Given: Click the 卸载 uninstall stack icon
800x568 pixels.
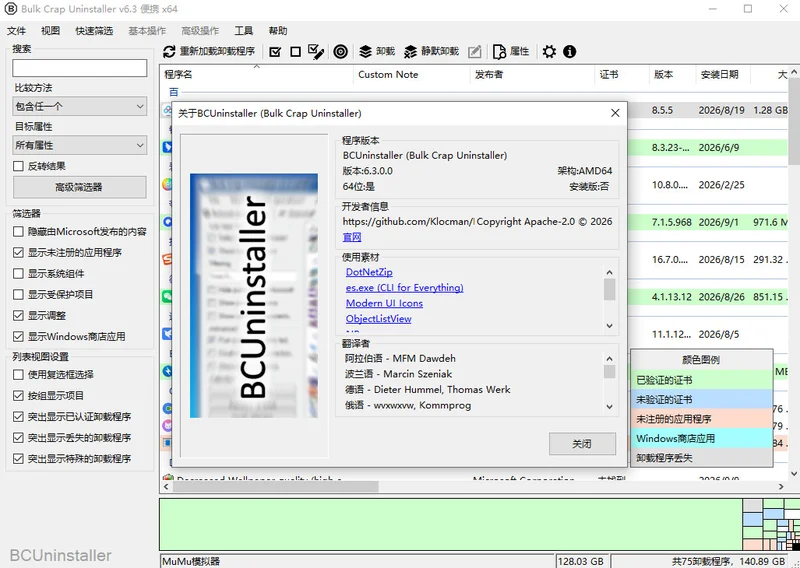Looking at the screenshot, I should point(365,52).
